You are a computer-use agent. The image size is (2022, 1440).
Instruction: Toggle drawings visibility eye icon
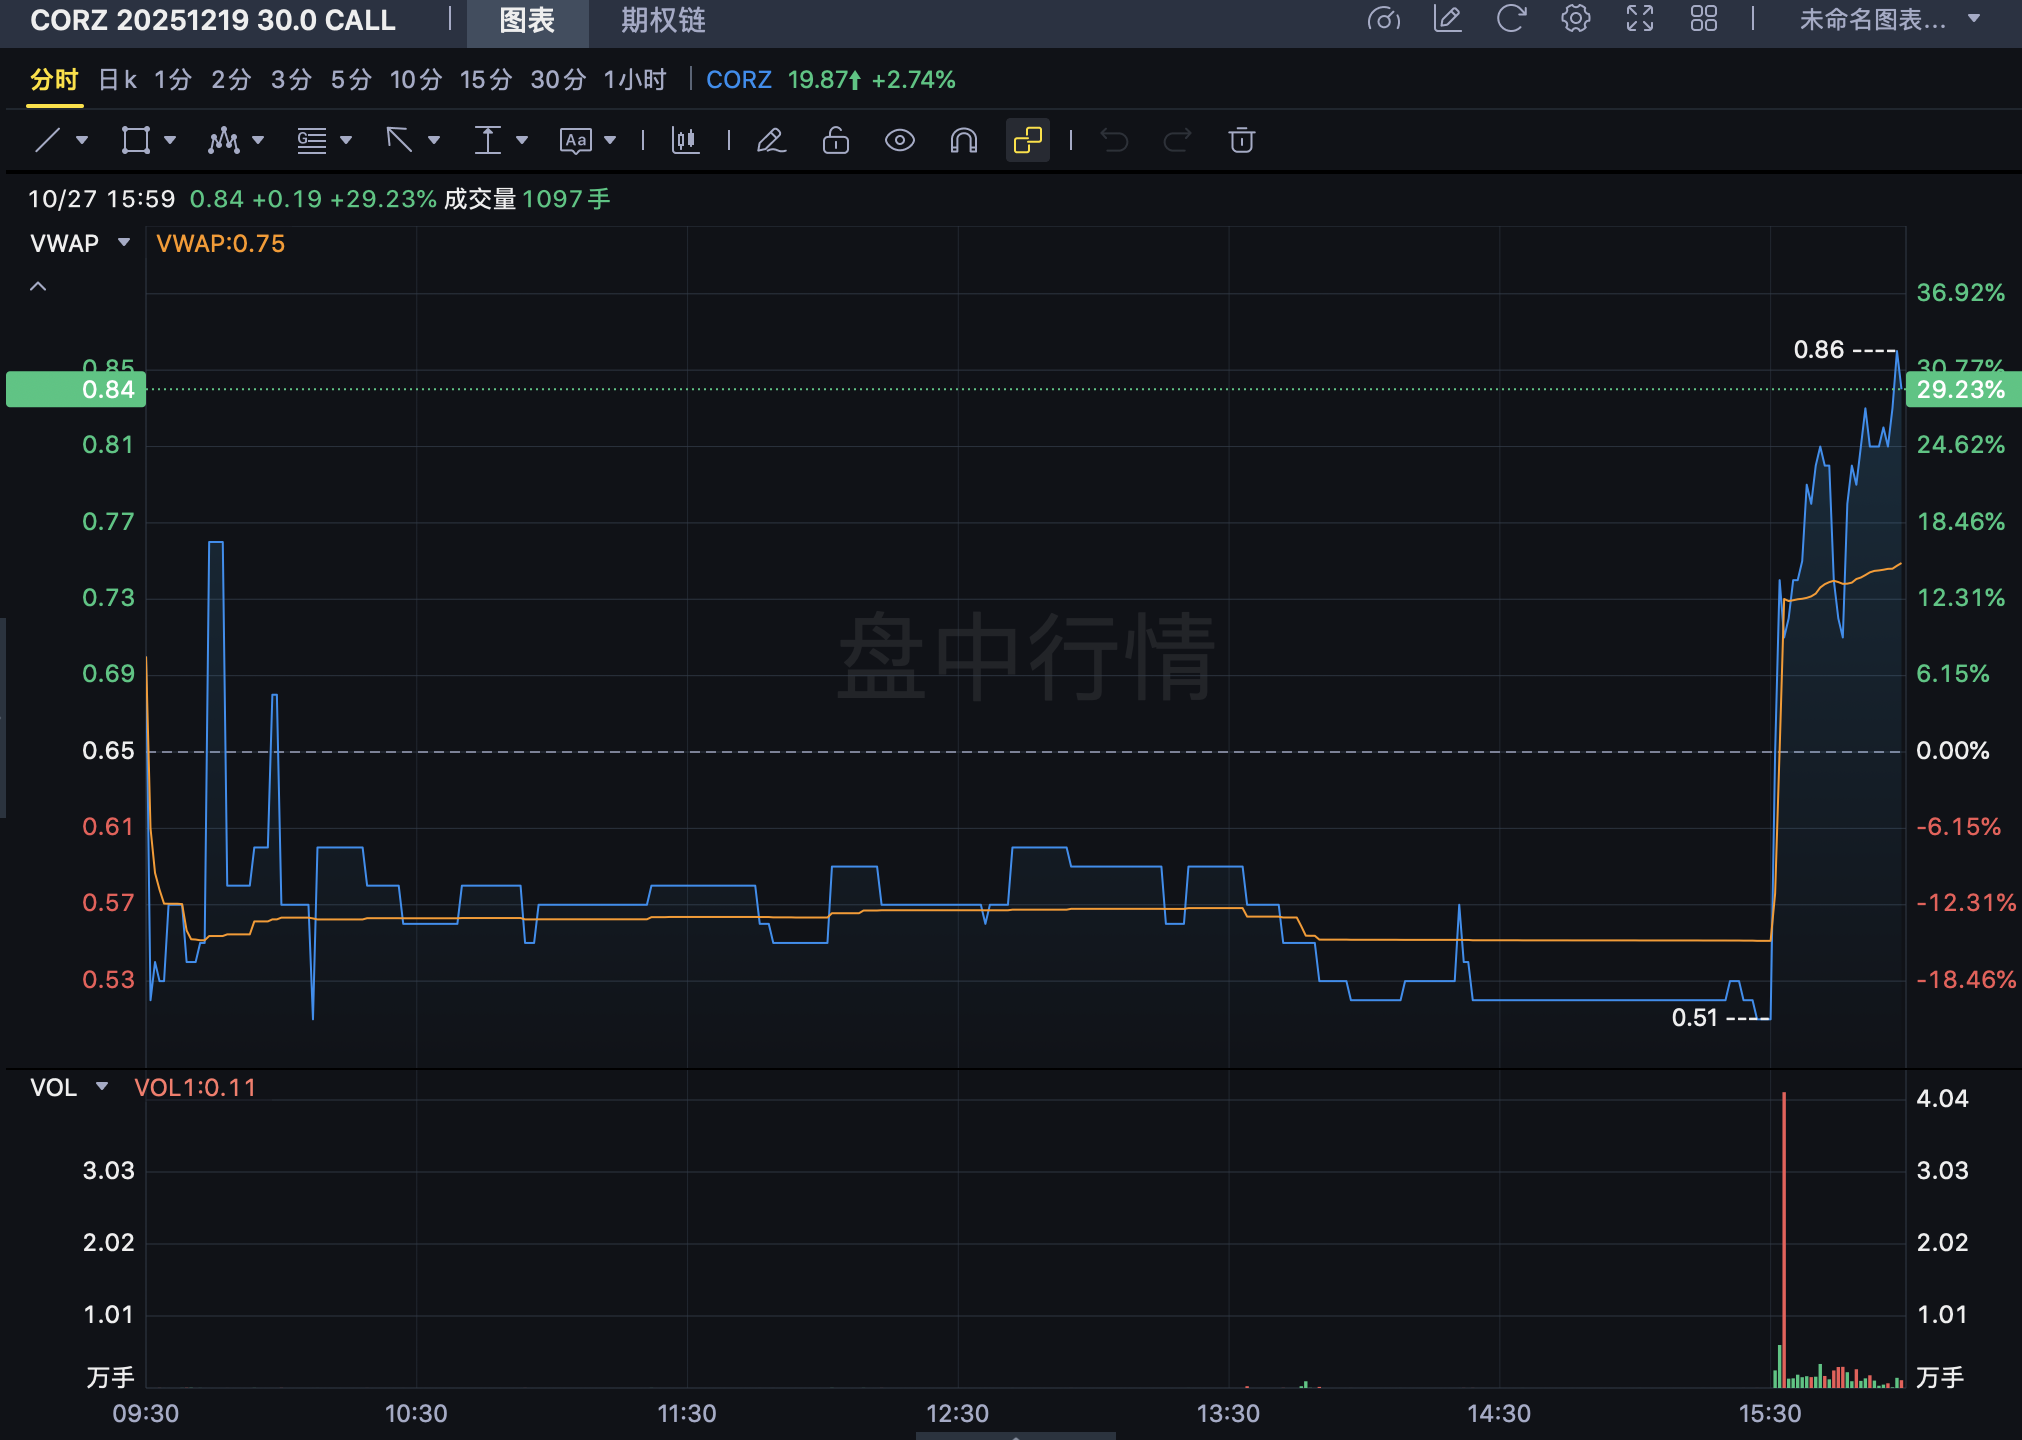click(x=899, y=140)
